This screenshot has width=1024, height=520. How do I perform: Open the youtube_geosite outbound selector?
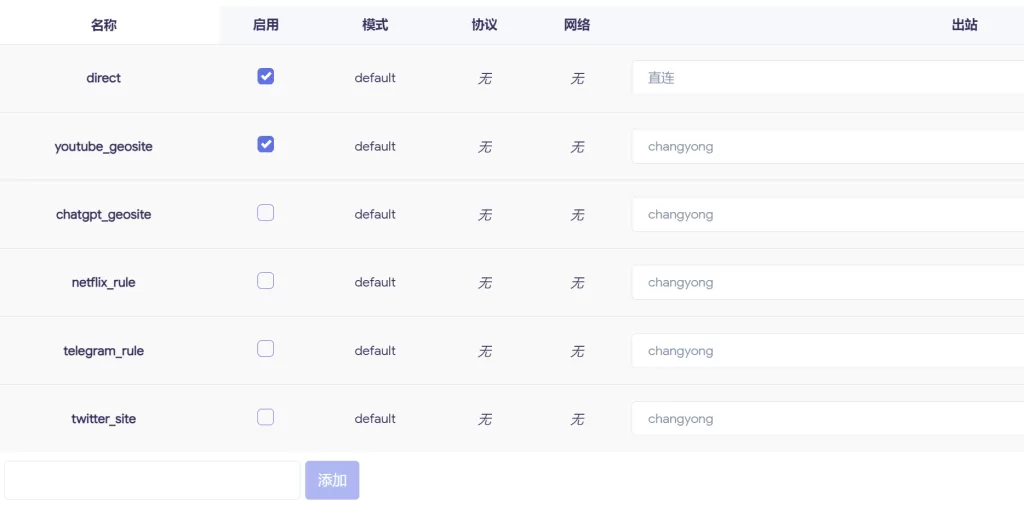coord(828,146)
